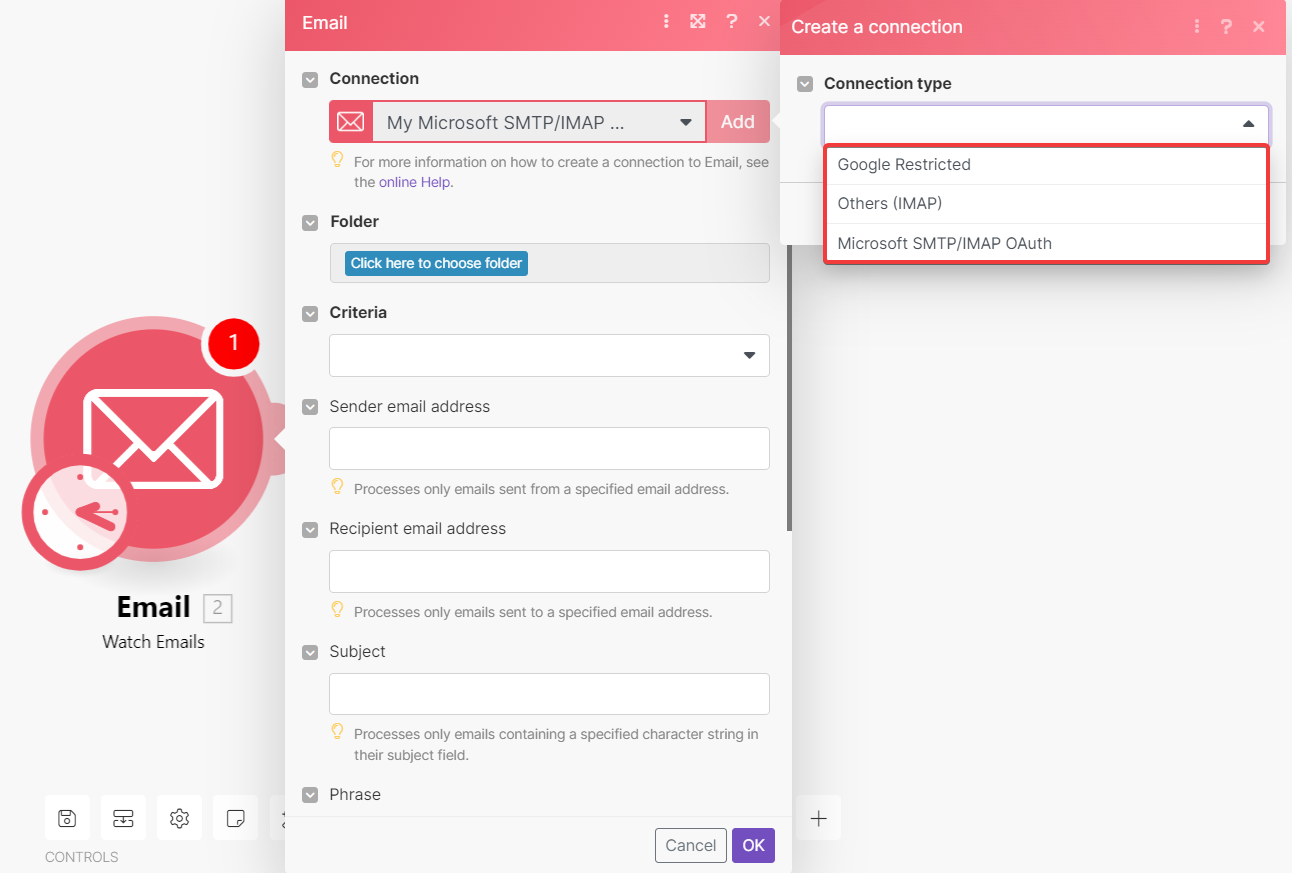Click the Email module envelope node
Viewport: 1292px width, 873px height.
point(153,438)
